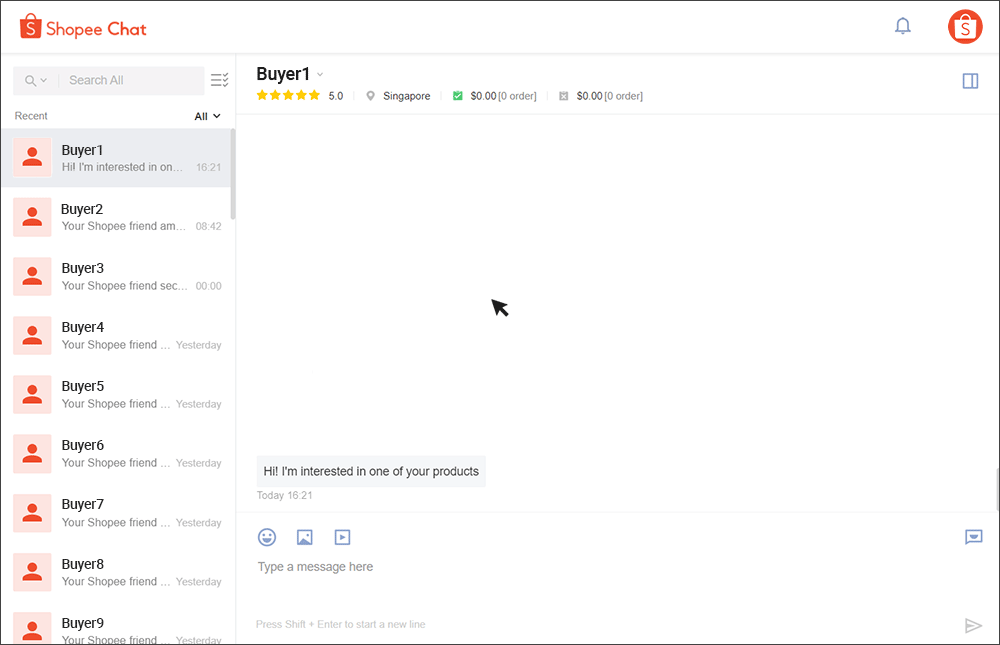Expand the search scope dropdown arrow
The image size is (1000, 645).
(x=45, y=80)
